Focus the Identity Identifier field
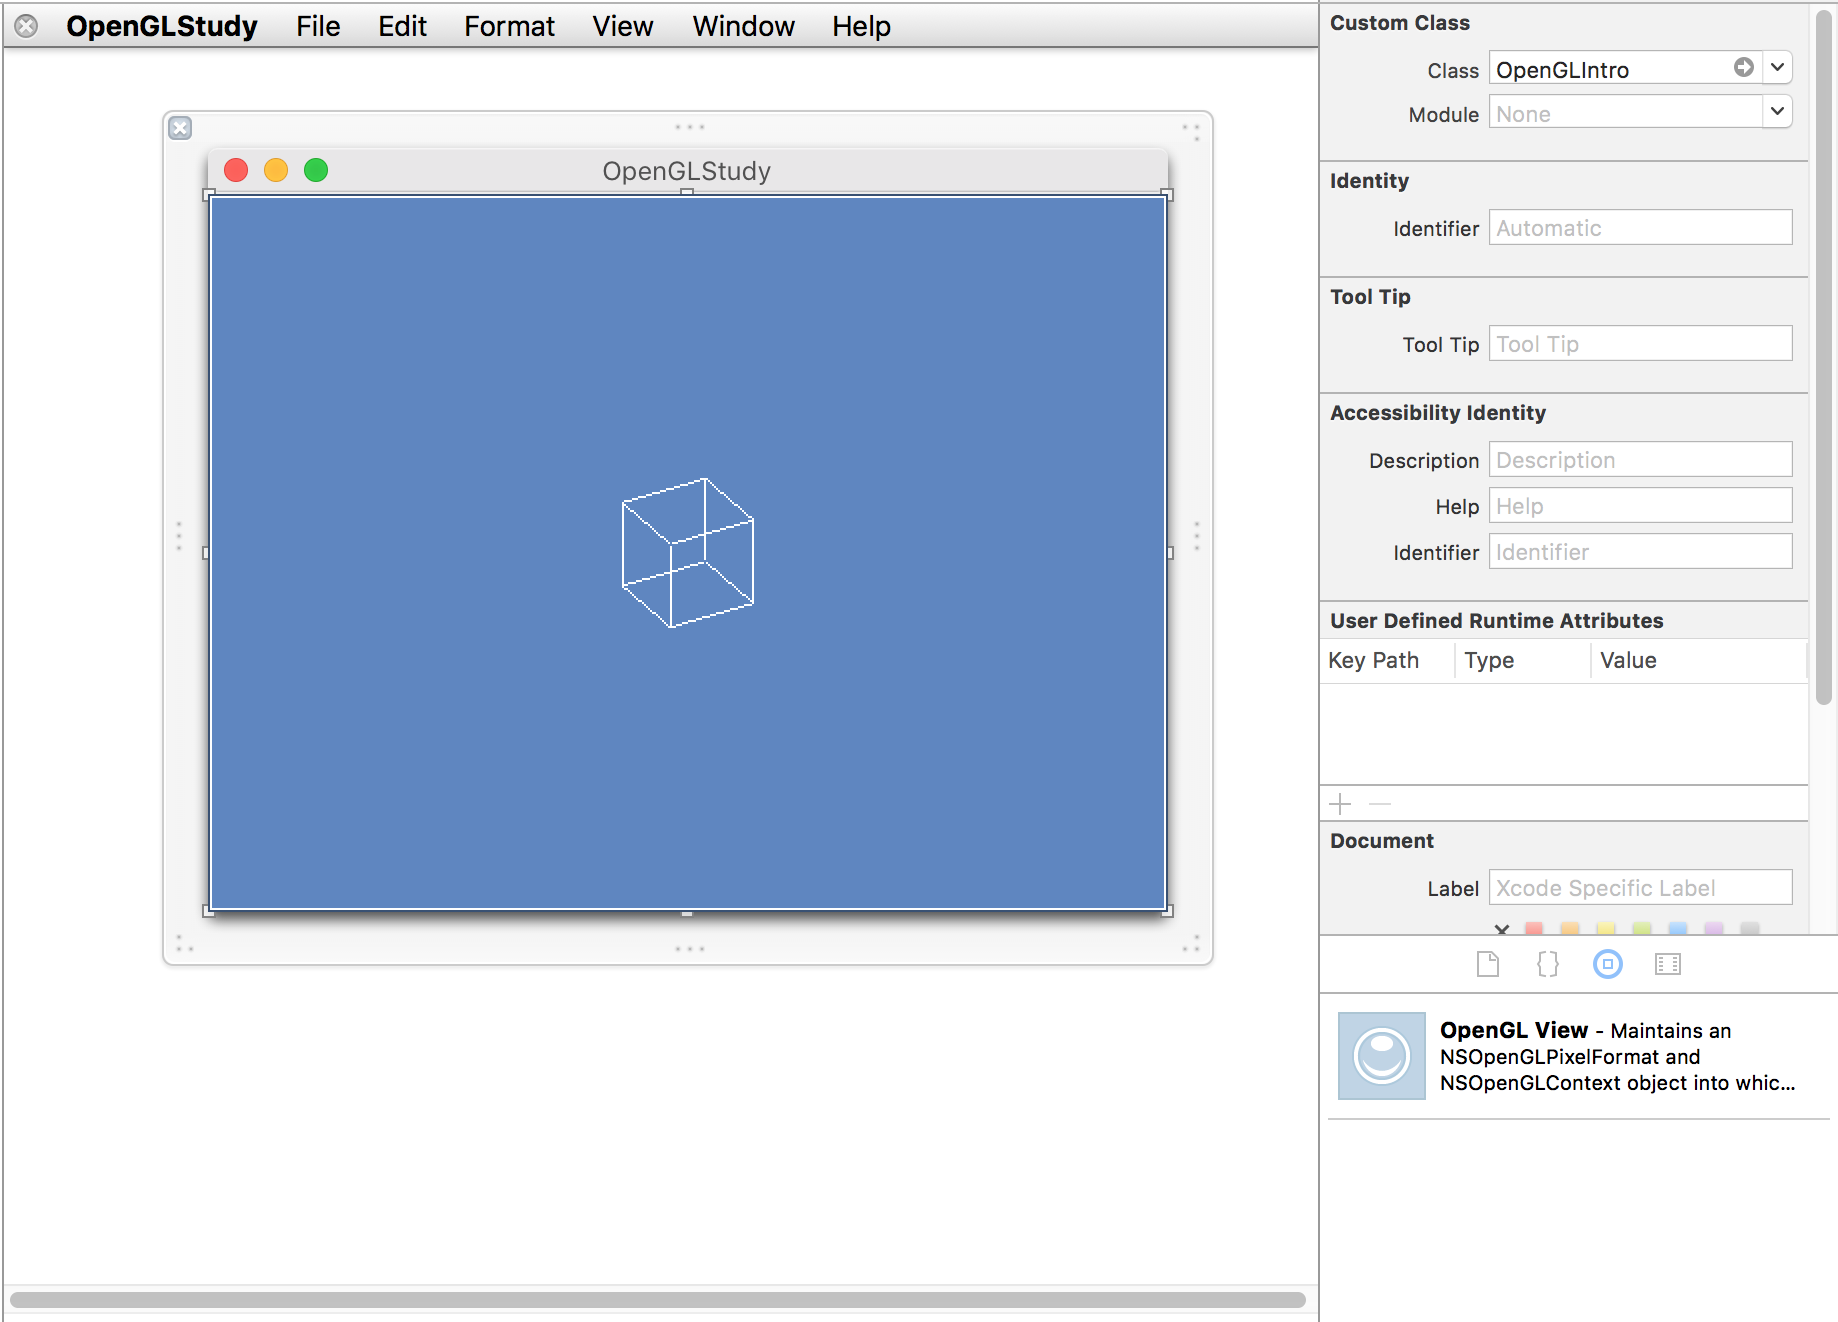The height and width of the screenshot is (1322, 1838). pyautogui.click(x=1640, y=227)
